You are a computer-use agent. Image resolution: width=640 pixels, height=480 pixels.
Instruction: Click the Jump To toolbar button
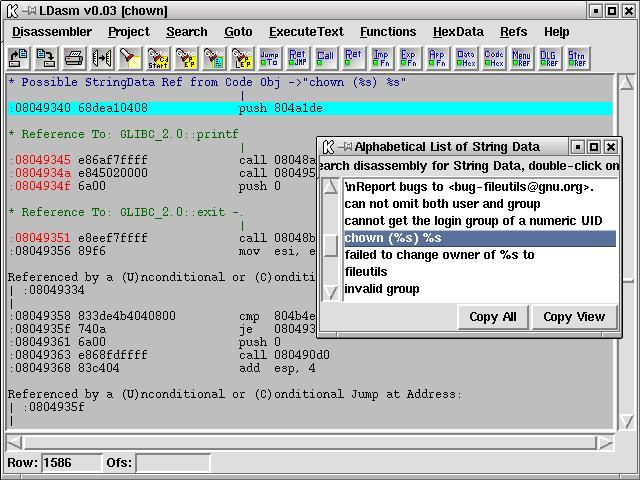(269, 58)
